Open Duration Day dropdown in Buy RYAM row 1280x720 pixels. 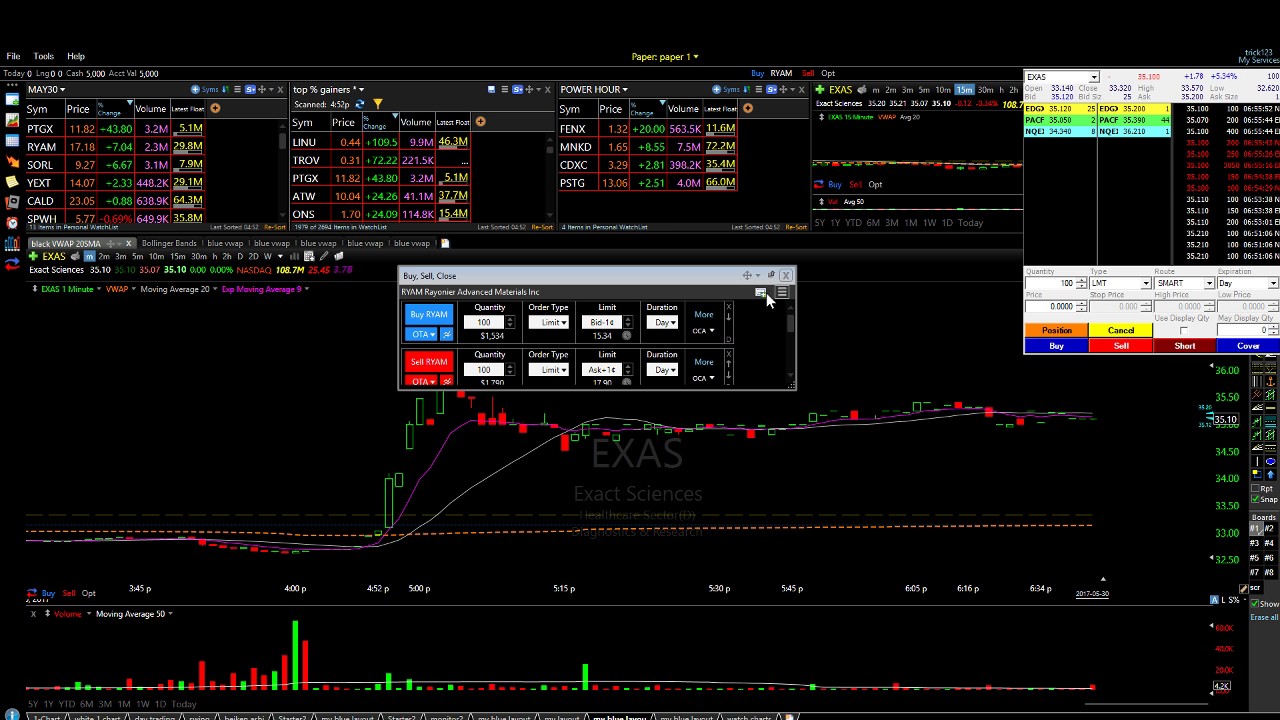(662, 322)
